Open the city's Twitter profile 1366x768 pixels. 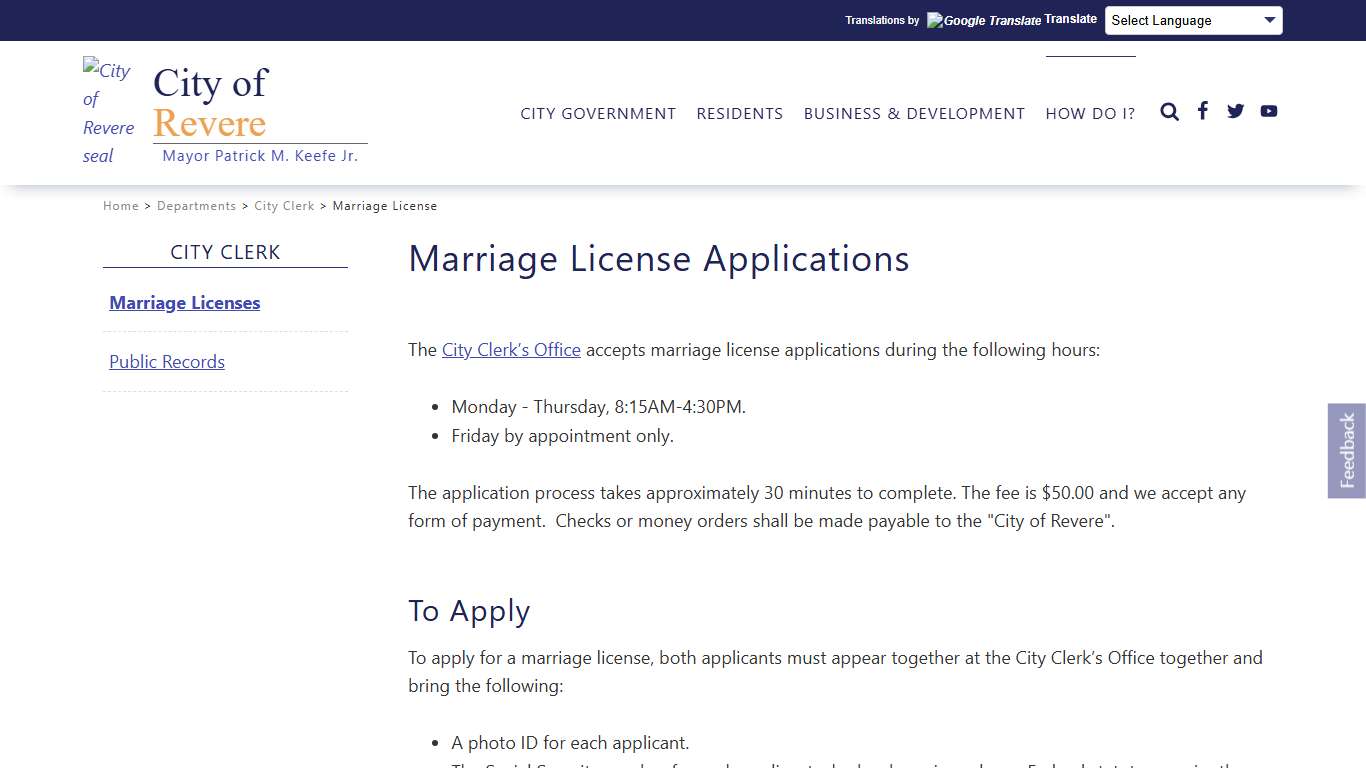[x=1235, y=111]
